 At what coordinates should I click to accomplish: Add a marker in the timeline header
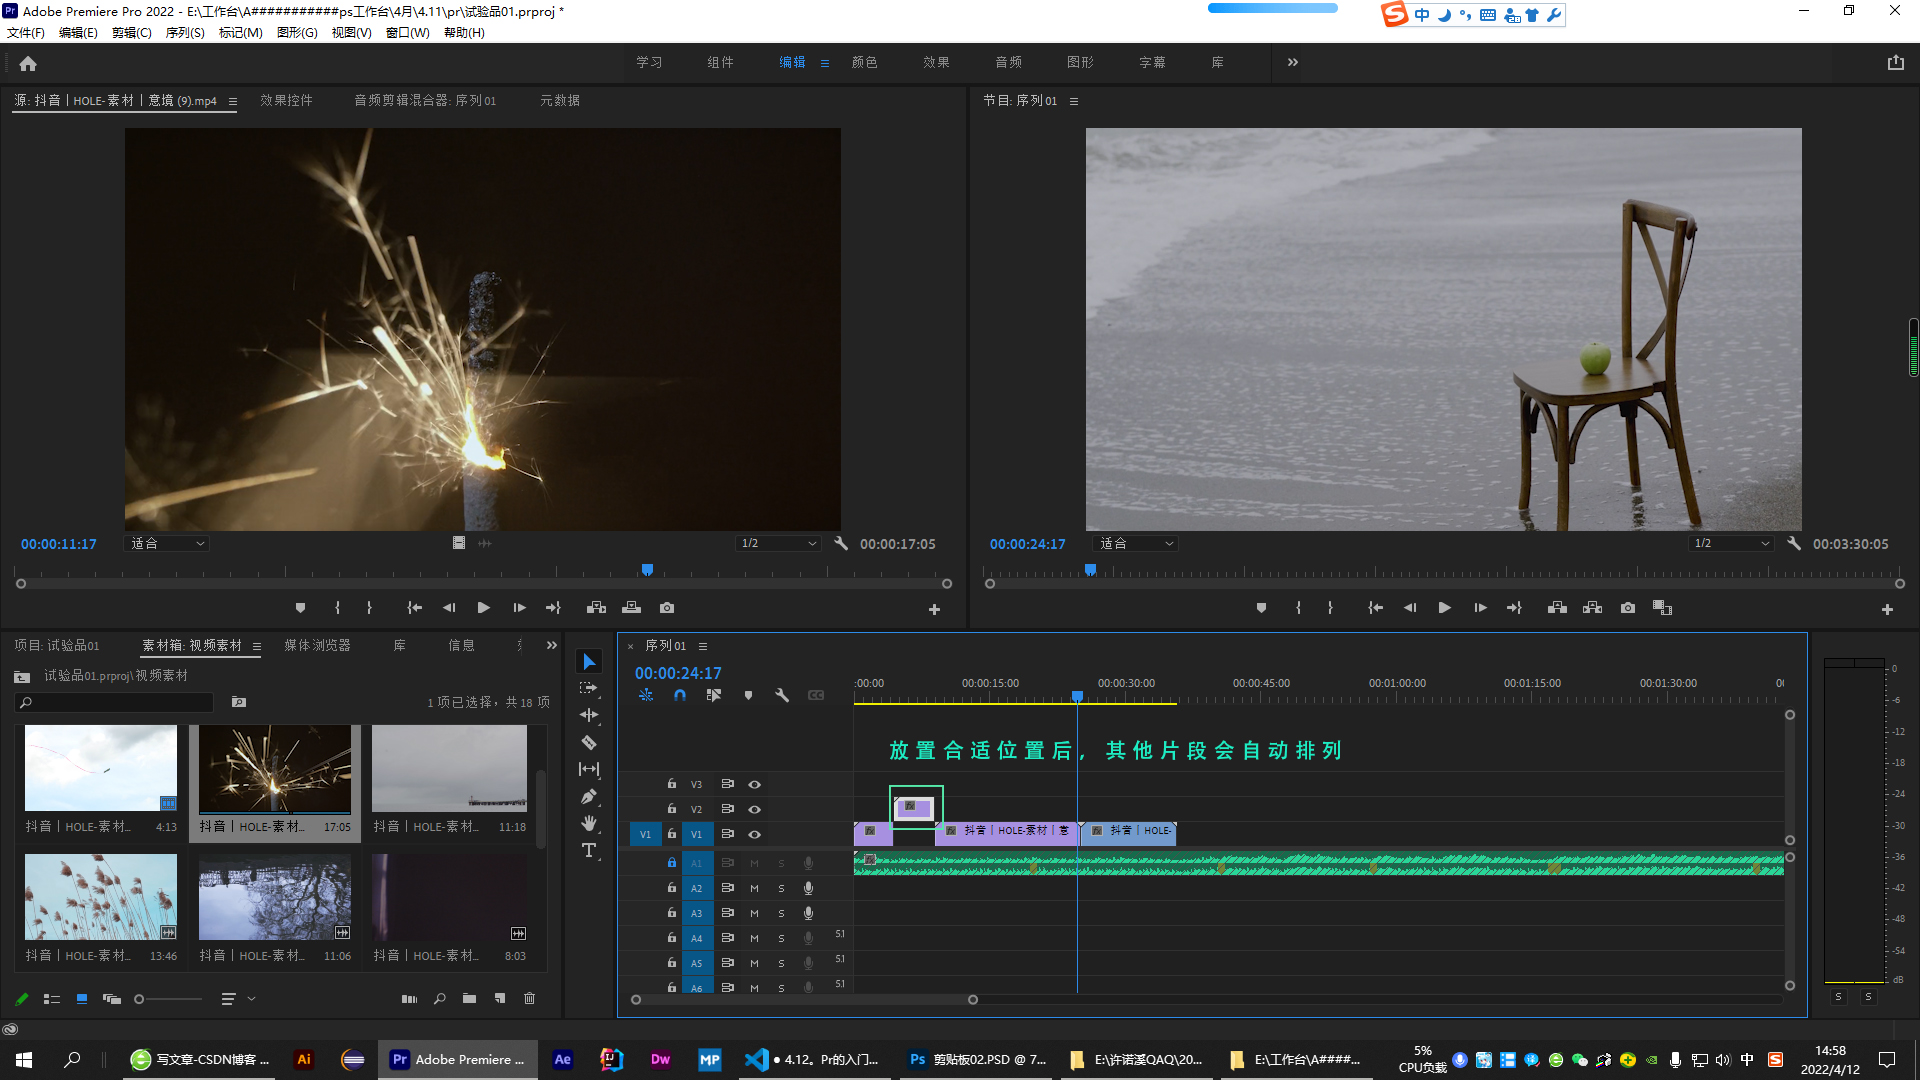748,695
